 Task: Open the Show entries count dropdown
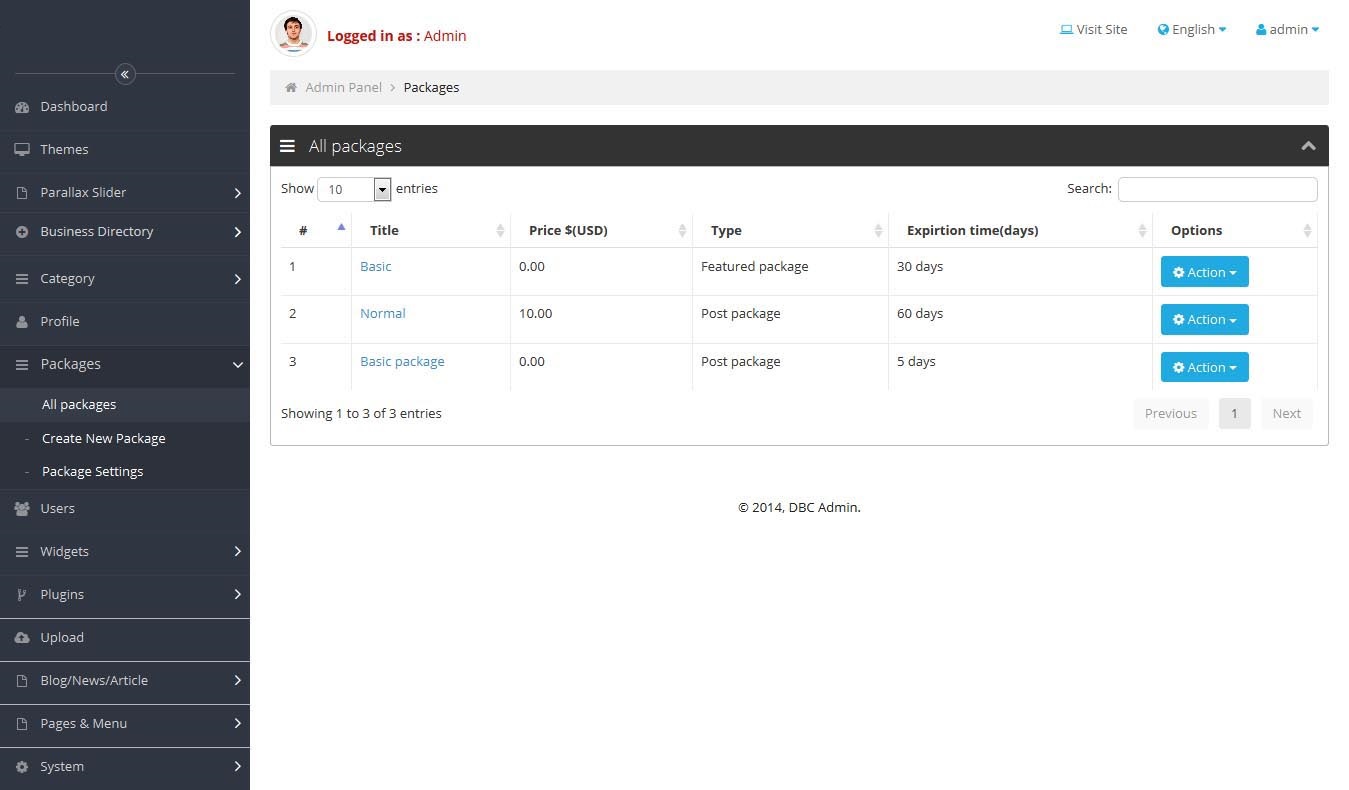pyautogui.click(x=354, y=189)
